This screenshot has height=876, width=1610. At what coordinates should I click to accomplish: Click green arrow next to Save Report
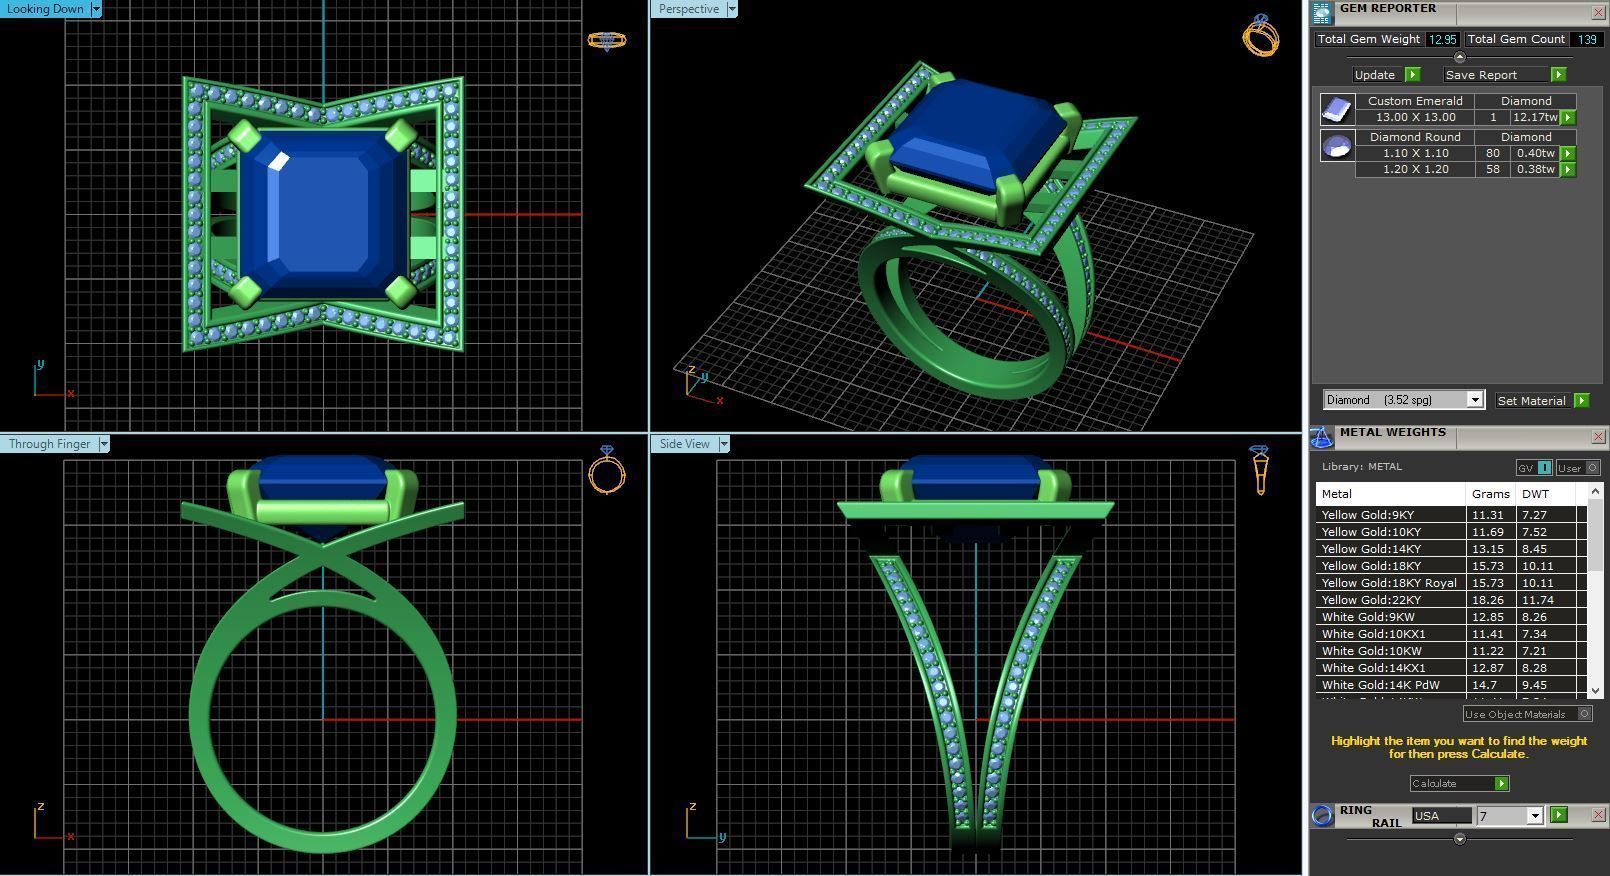click(x=1558, y=75)
